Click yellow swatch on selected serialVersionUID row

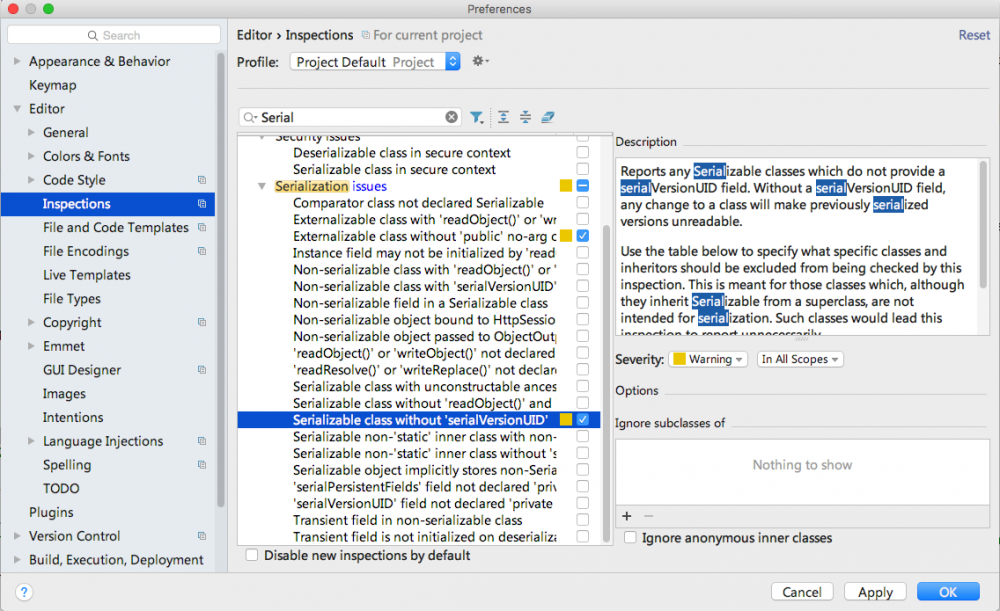(x=566, y=420)
